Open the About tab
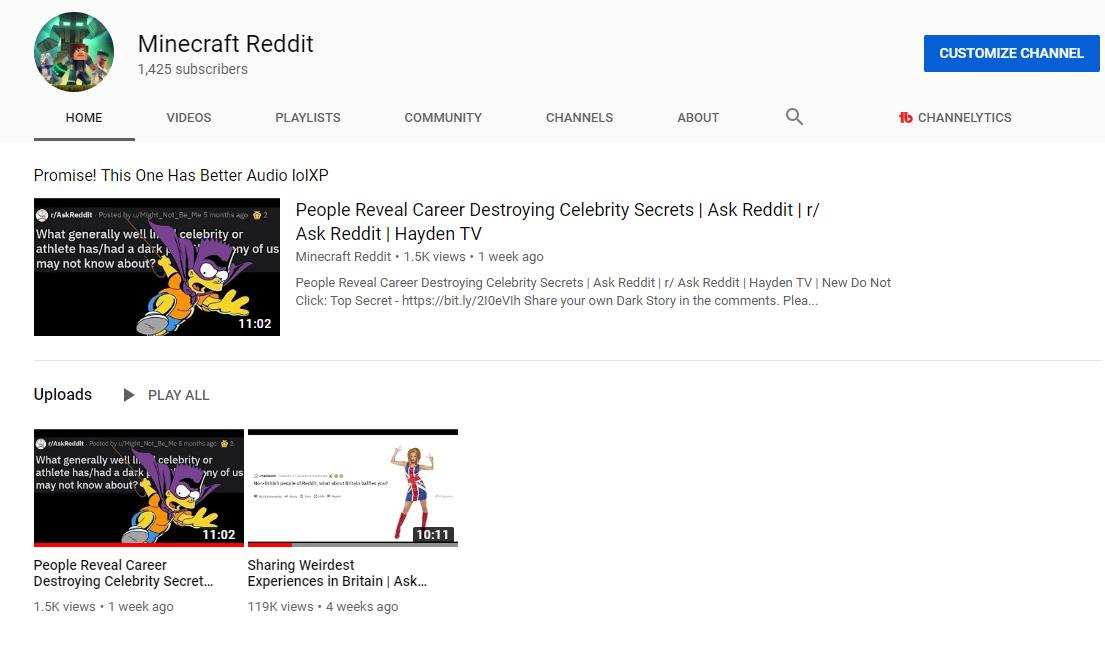This screenshot has width=1105, height=660. (x=698, y=118)
